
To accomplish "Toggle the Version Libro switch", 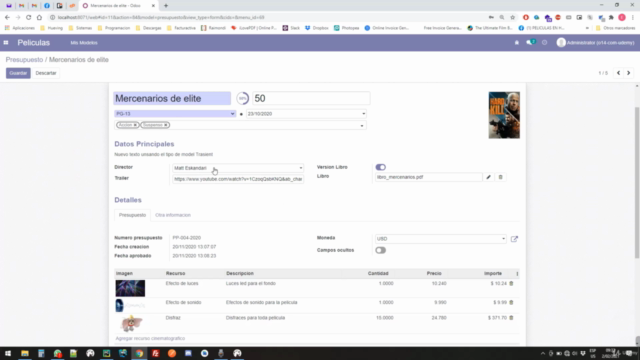I will tap(380, 167).
